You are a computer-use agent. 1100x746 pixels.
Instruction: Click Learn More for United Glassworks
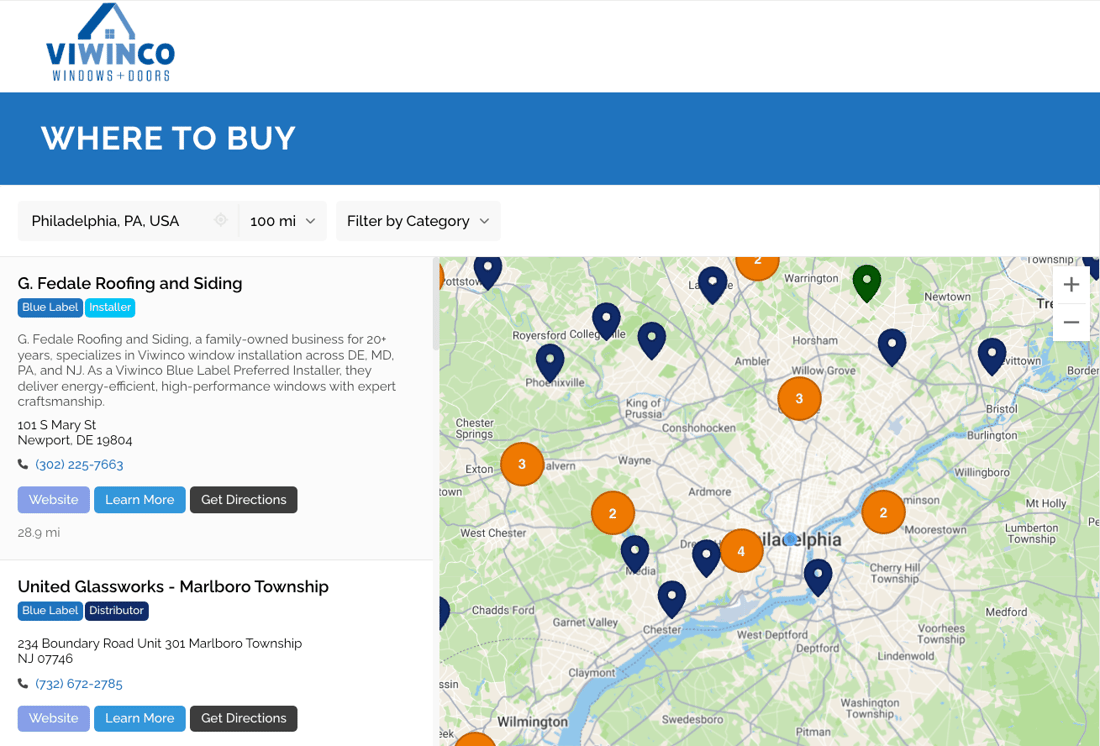click(x=139, y=718)
